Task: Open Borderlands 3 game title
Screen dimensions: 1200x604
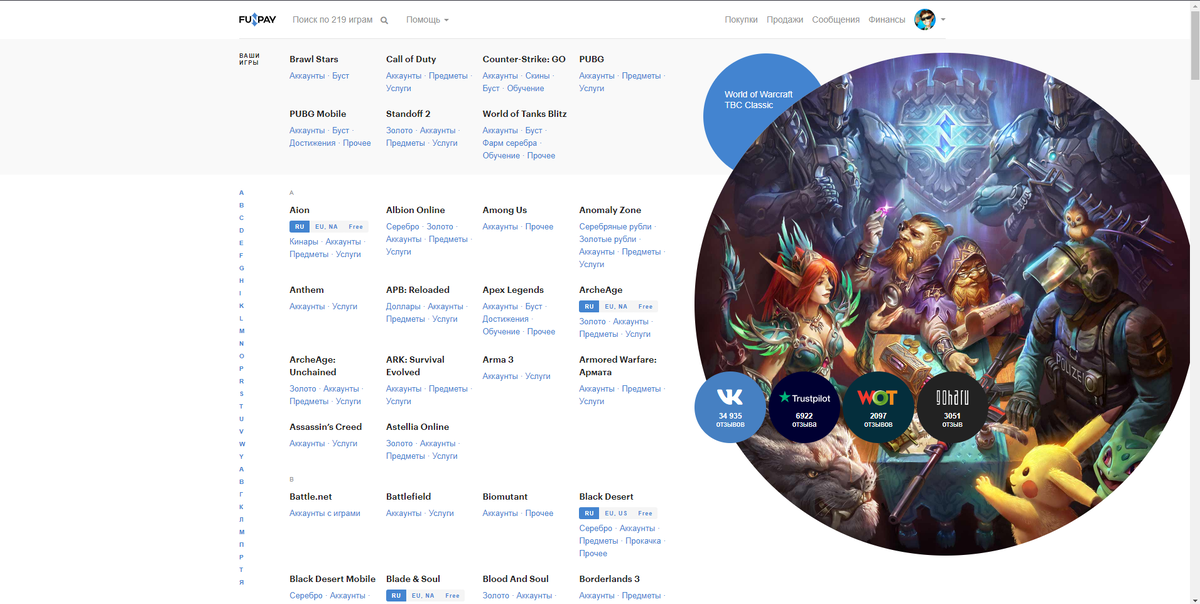Action: tap(610, 579)
